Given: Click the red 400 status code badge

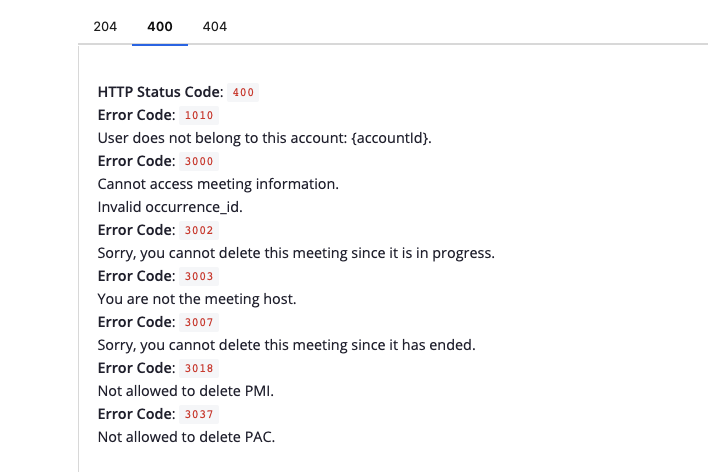Looking at the screenshot, I should tap(243, 93).
